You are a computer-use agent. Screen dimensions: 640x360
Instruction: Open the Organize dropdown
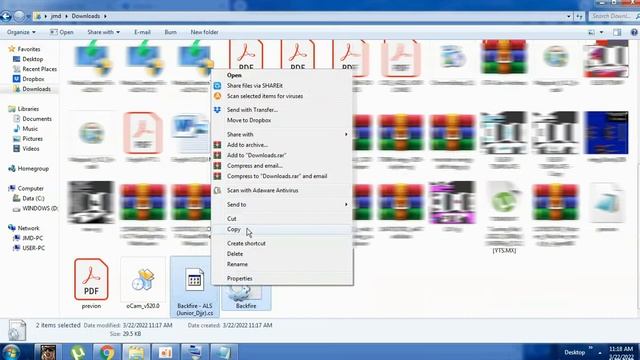pyautogui.click(x=21, y=32)
